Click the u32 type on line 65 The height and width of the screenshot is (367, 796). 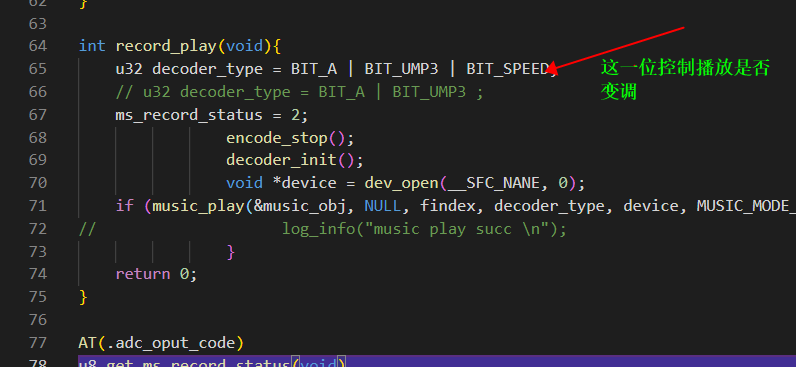pos(129,69)
